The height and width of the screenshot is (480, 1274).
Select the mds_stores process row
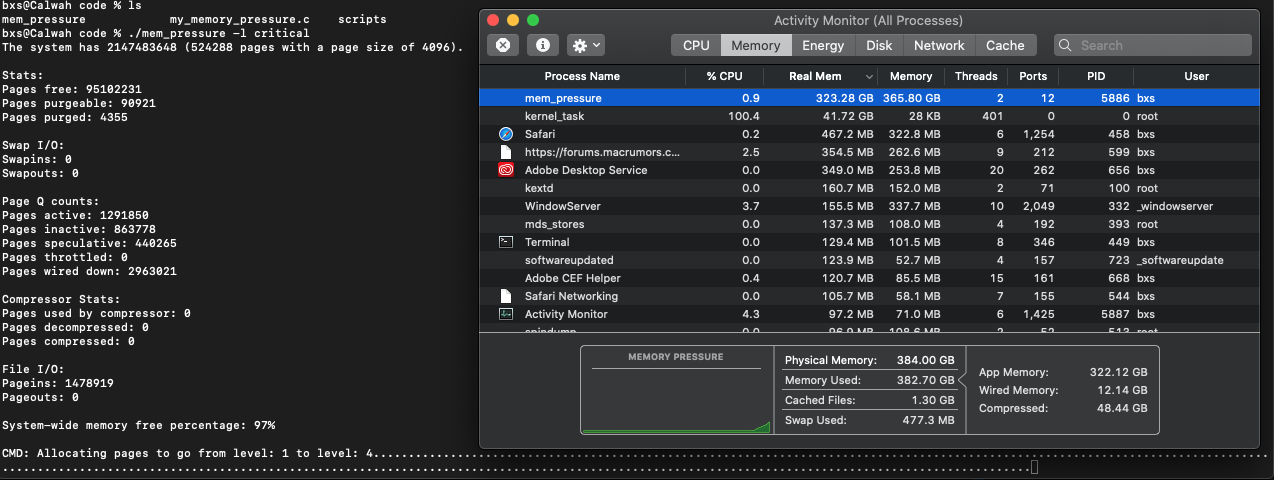pyautogui.click(x=870, y=224)
